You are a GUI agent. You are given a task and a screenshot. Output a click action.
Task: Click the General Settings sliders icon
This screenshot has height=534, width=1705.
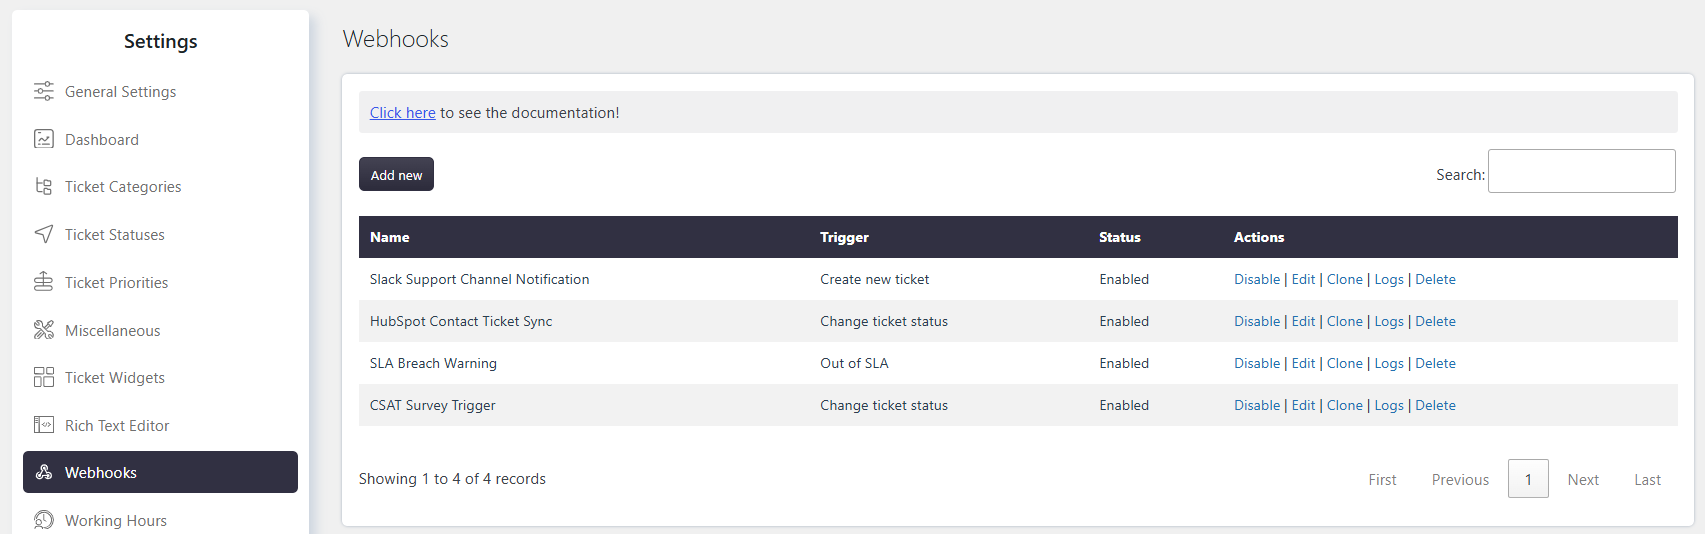click(44, 91)
